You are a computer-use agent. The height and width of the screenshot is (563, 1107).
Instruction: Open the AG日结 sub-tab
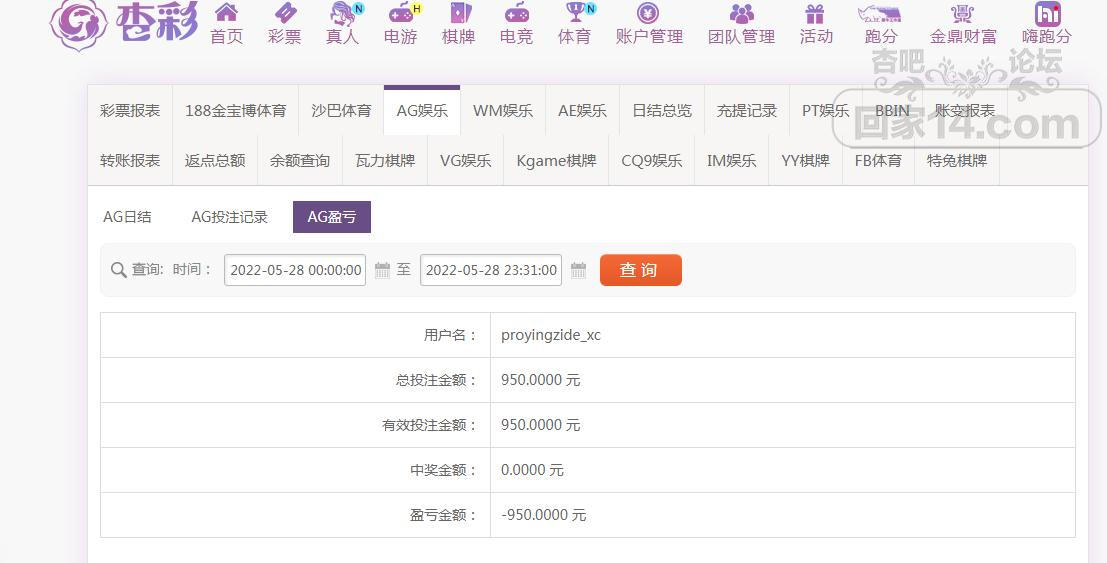coord(128,217)
